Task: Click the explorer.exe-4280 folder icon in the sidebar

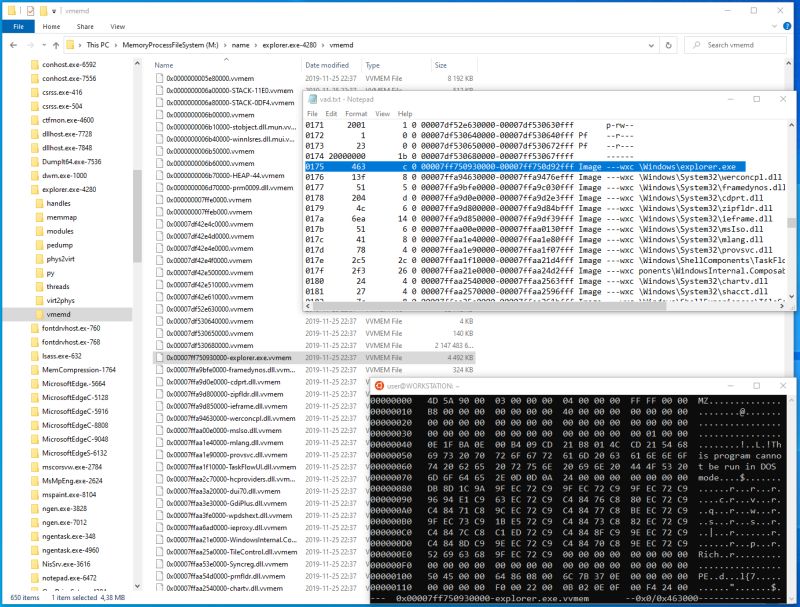Action: click(35, 188)
